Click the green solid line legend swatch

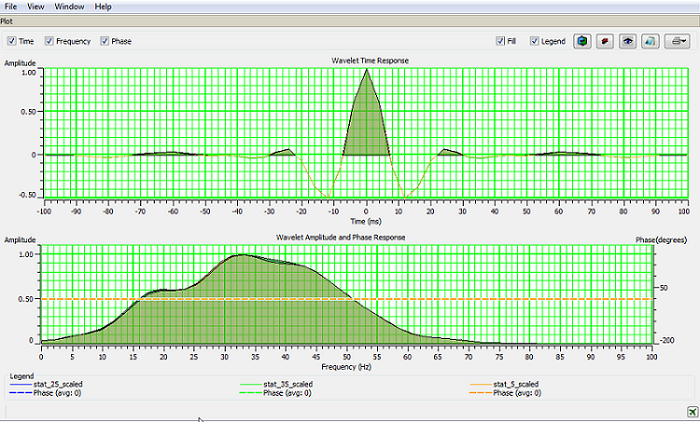tap(251, 384)
